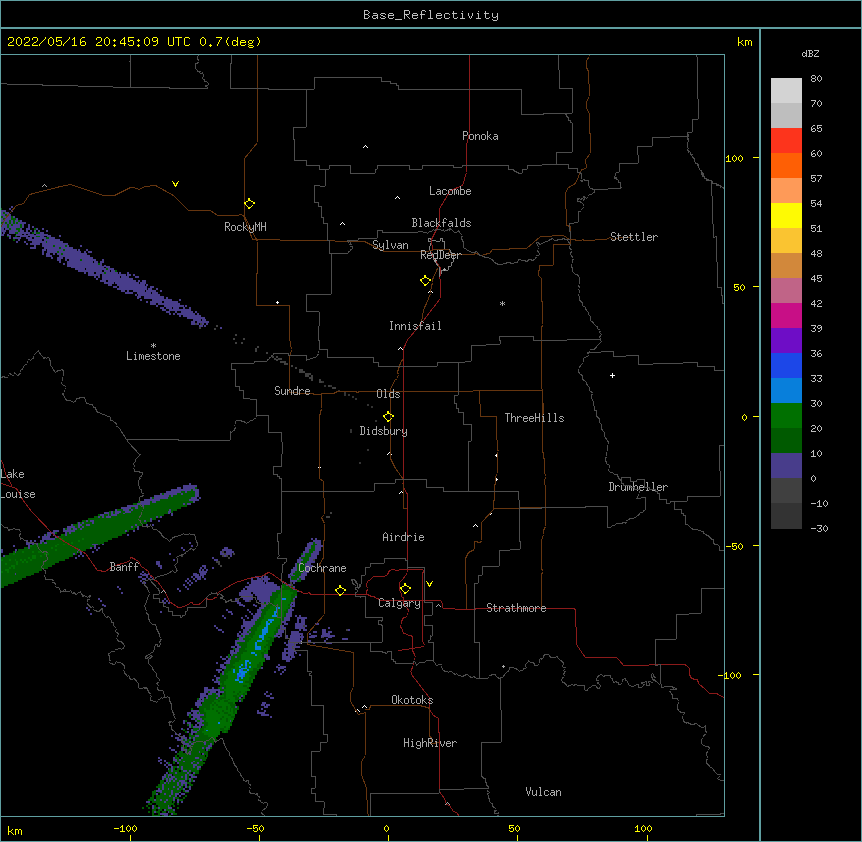
Task: Click the RockyMH label
Action: [245, 227]
